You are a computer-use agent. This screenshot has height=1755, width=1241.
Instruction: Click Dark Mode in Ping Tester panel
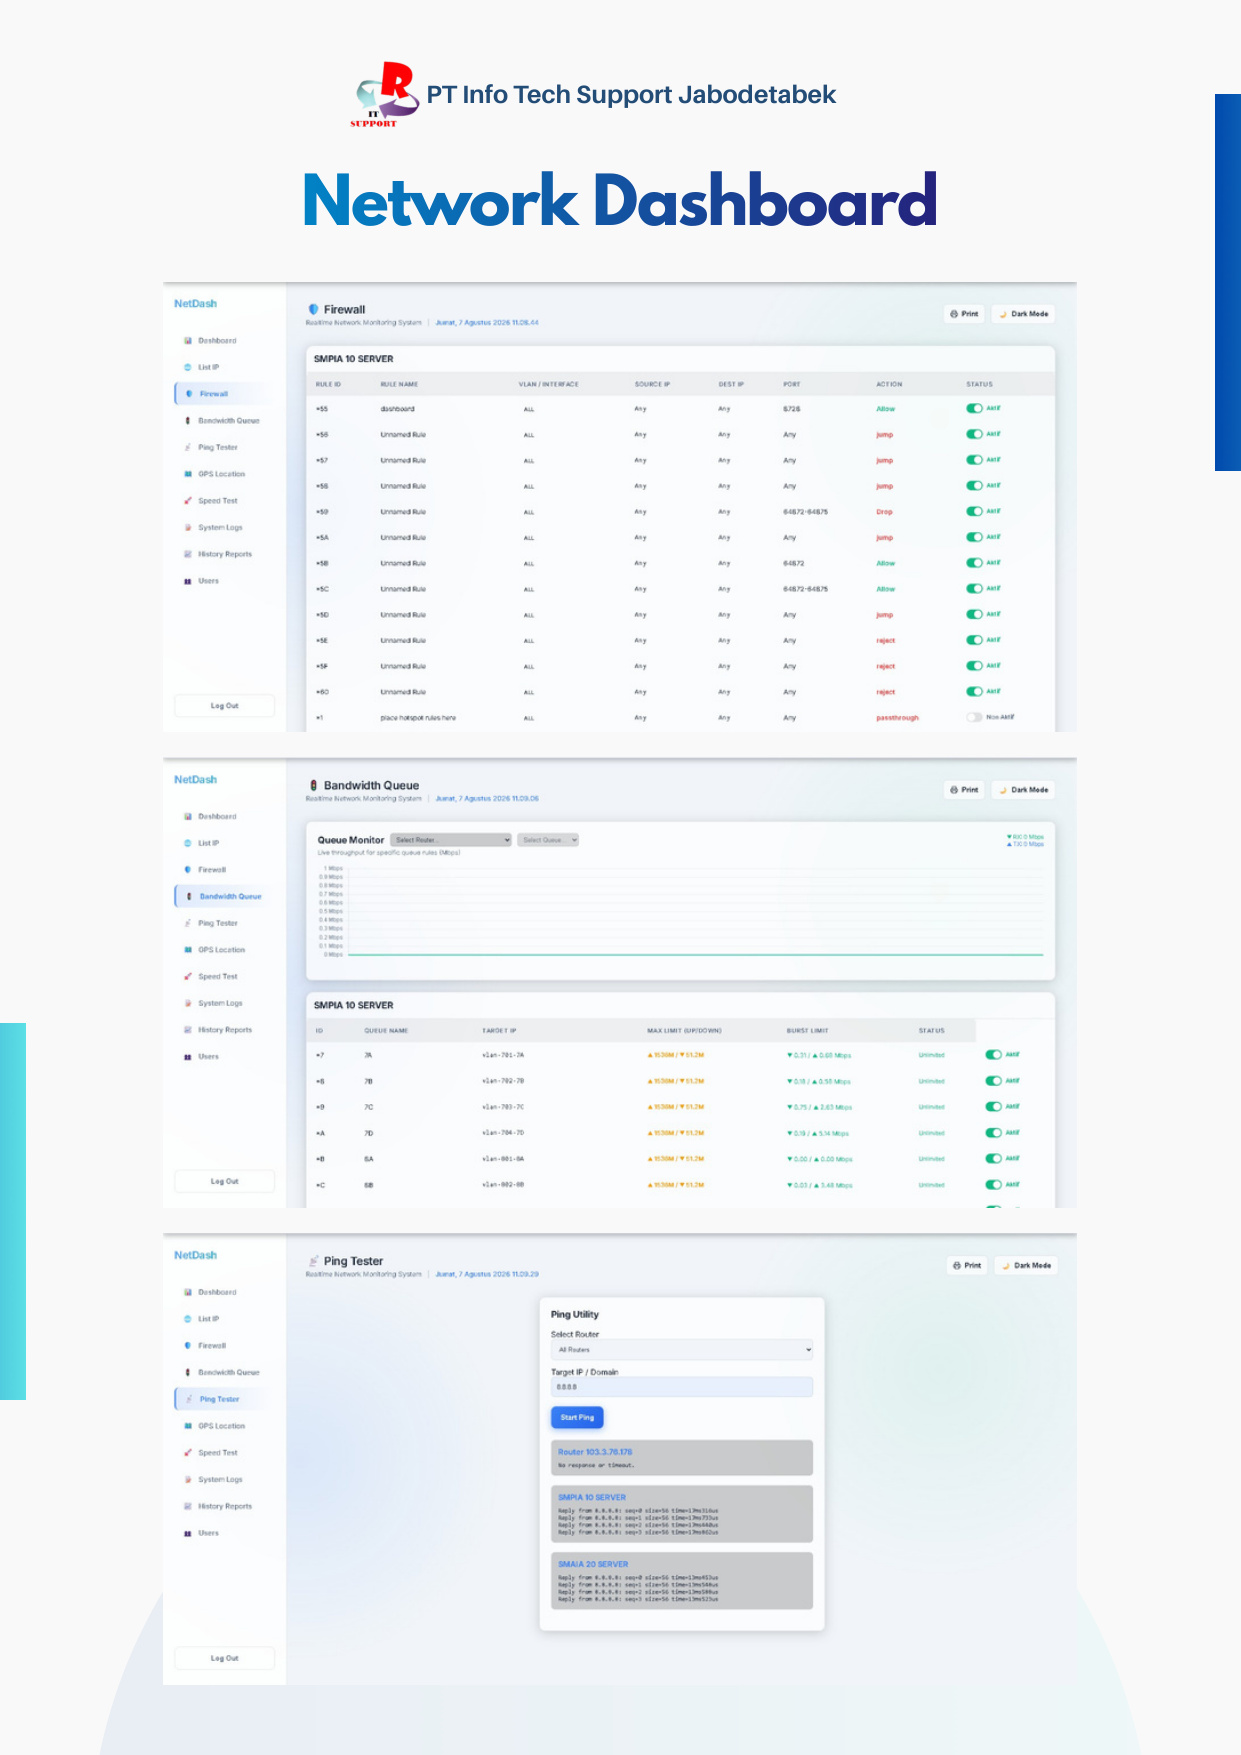pos(1026,1266)
